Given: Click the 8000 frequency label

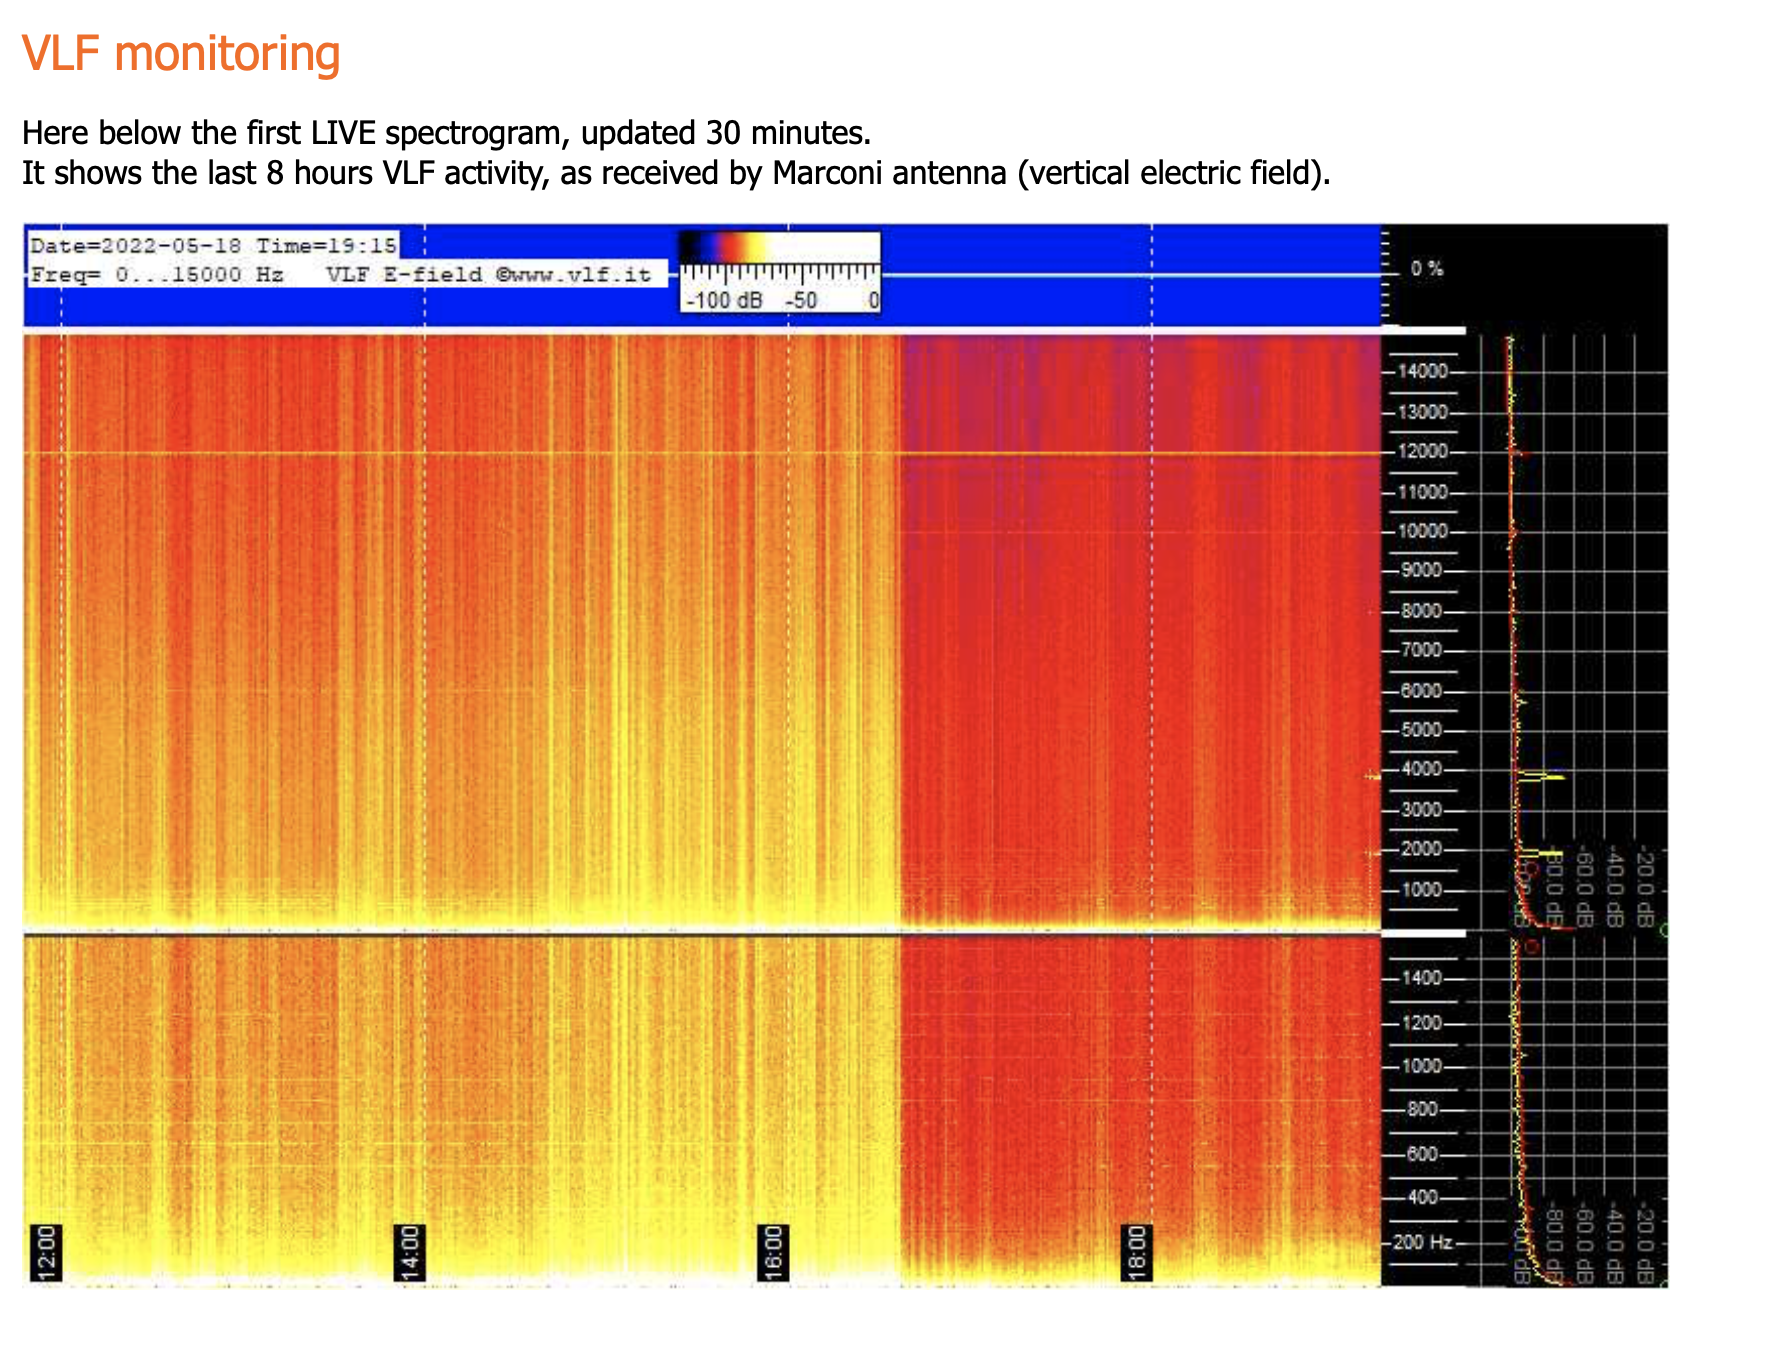Looking at the screenshot, I should click(x=1422, y=611).
